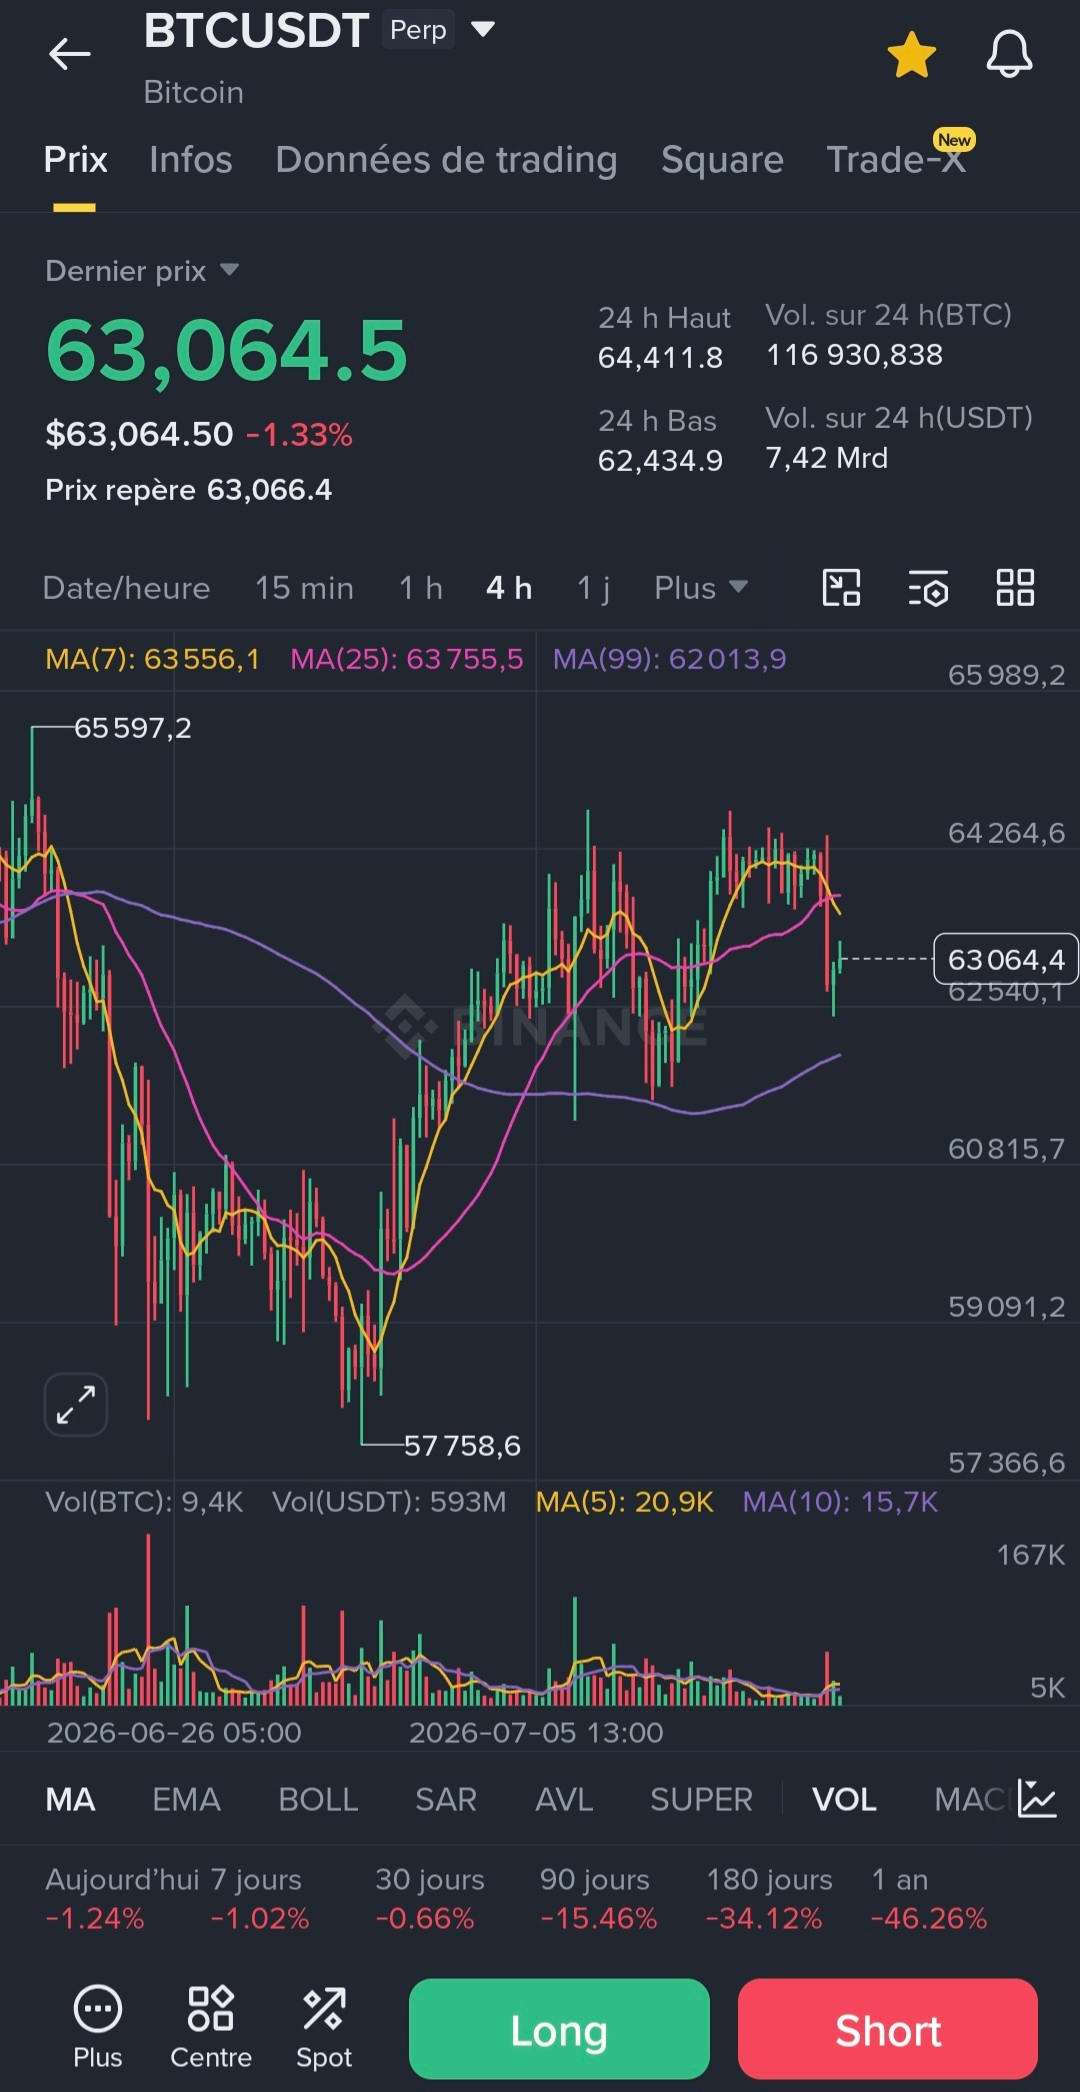Open the multi-chart grid icon

1015,588
